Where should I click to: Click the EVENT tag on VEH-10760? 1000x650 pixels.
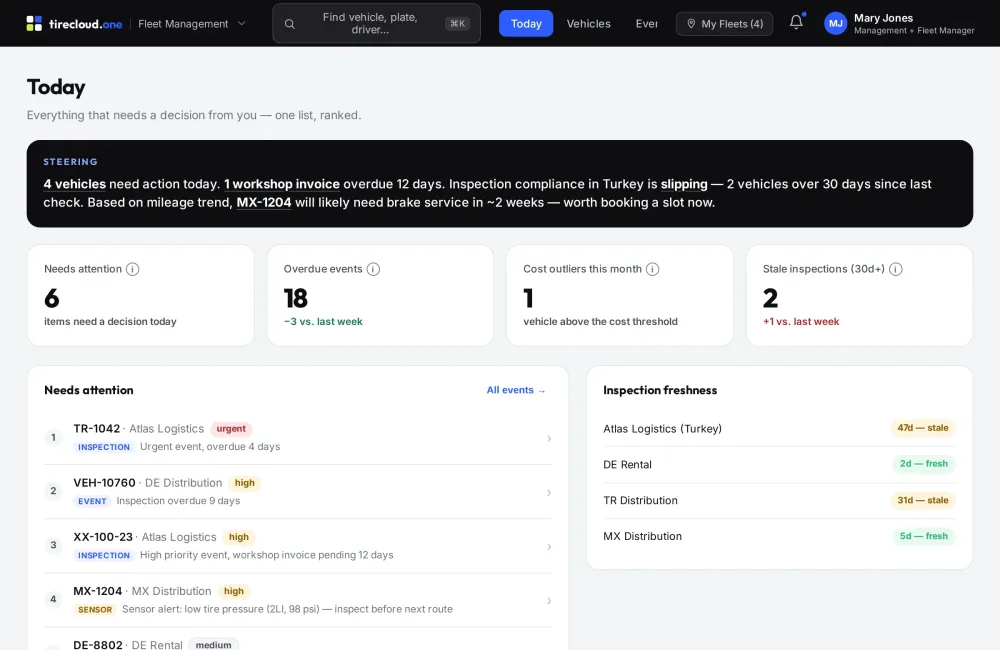(x=92, y=501)
